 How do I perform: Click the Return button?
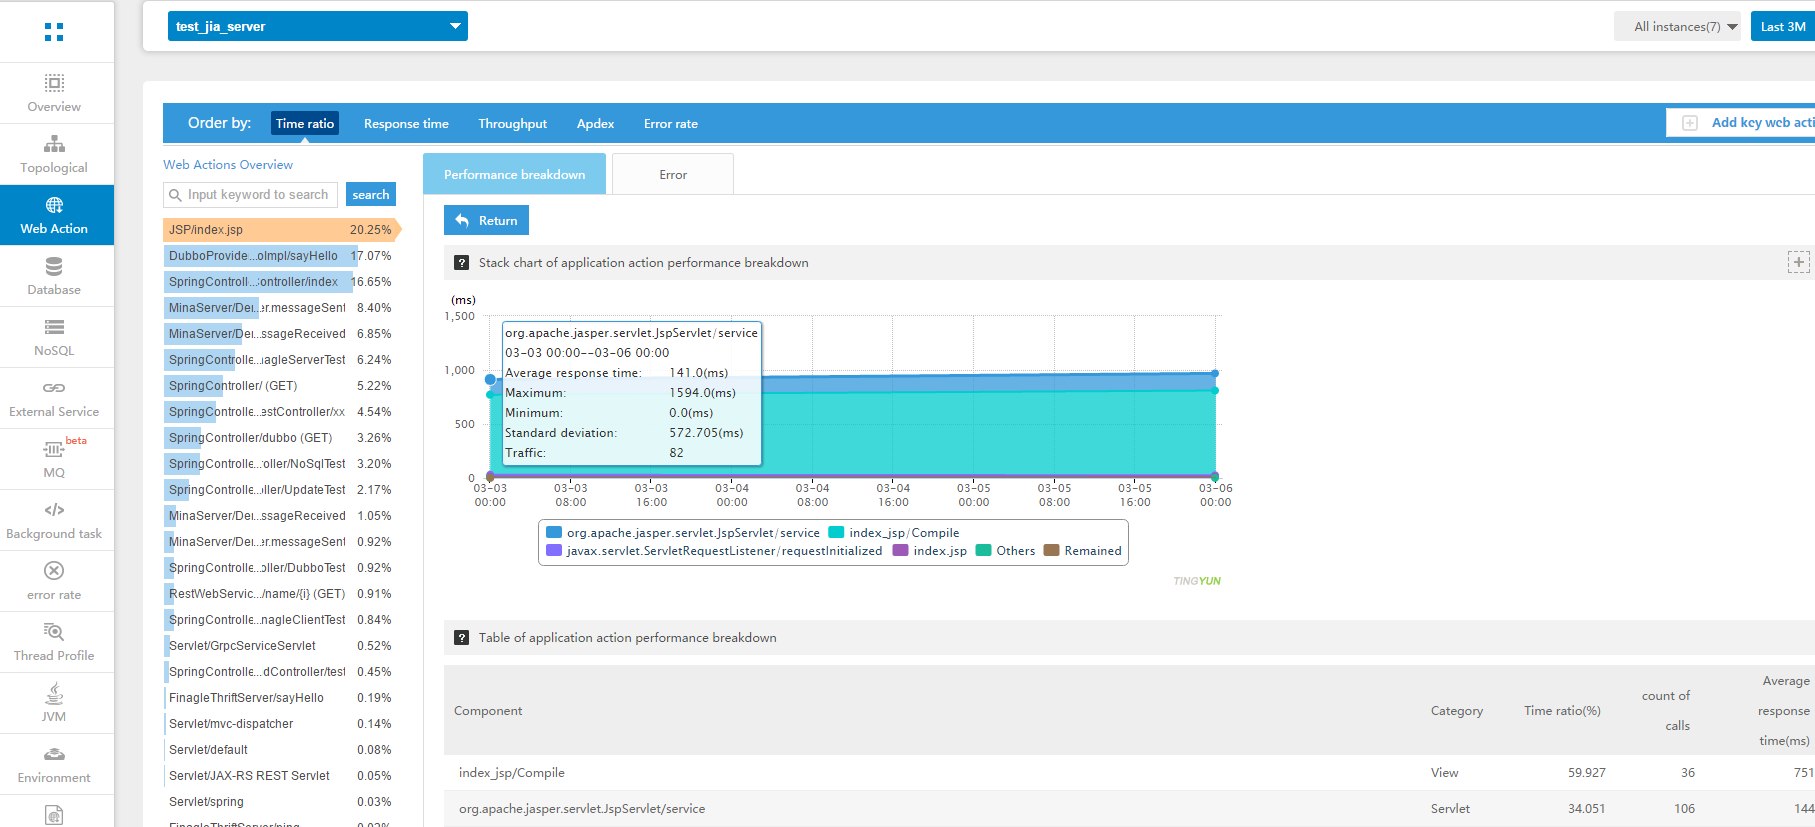tap(487, 221)
